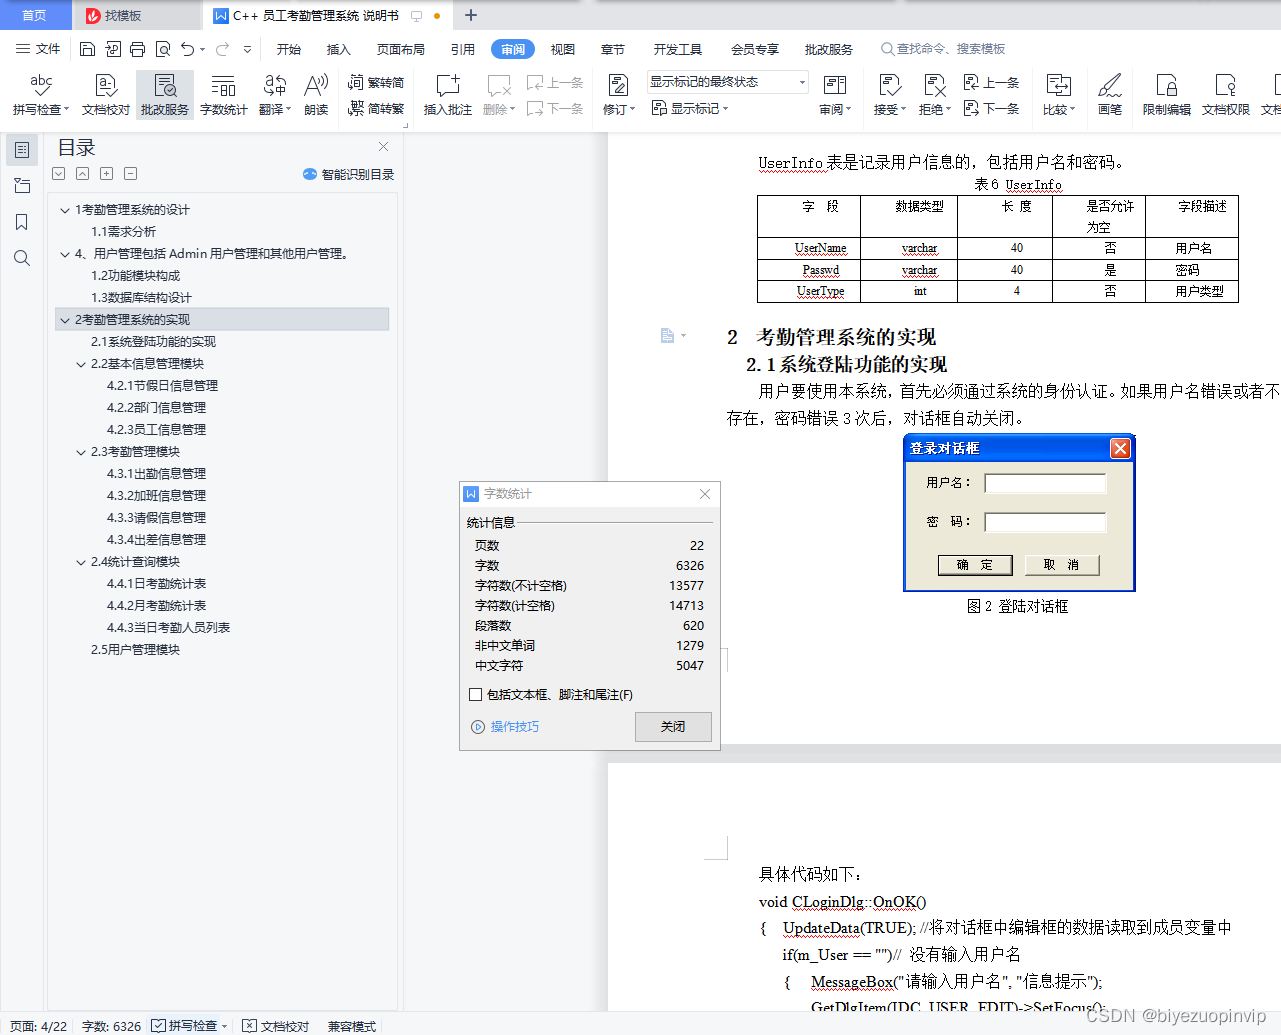Click the search commands field (查找命令)
1281x1035 pixels.
tap(943, 49)
